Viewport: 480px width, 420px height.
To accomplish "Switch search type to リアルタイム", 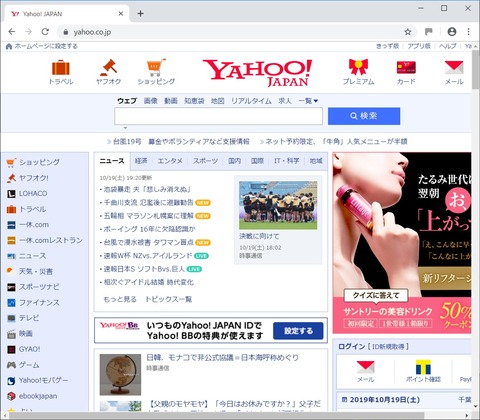I will click(x=251, y=101).
